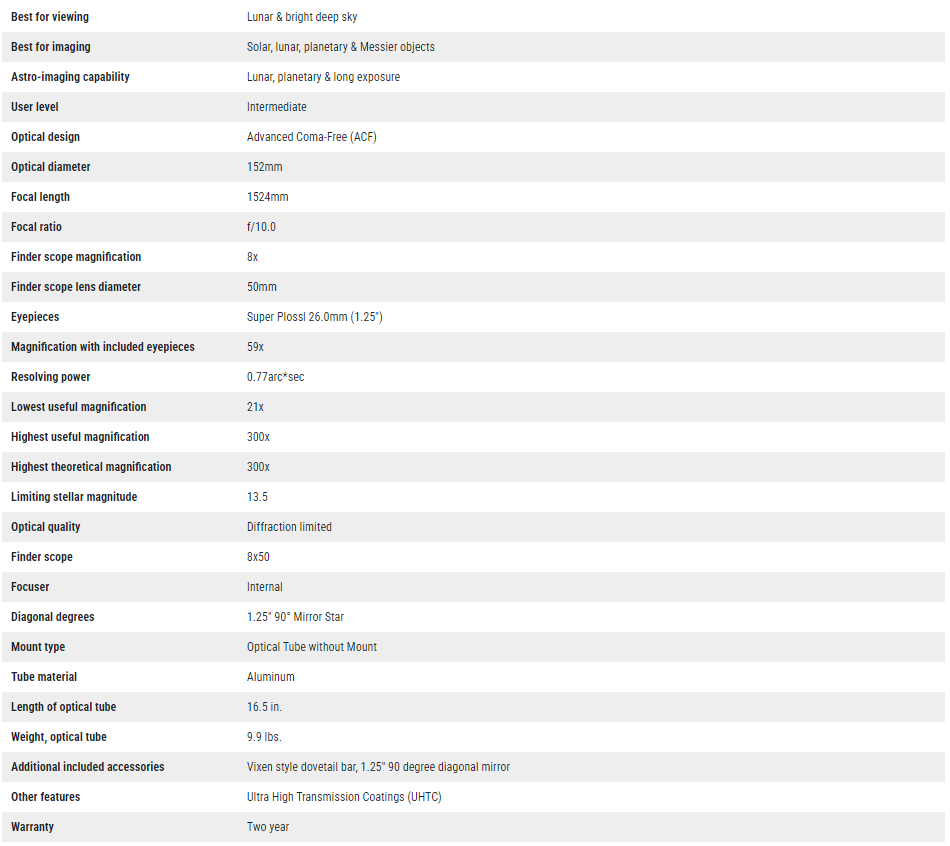950x846 pixels.
Task: Click the '59x' magnification value
Action: tap(255, 347)
